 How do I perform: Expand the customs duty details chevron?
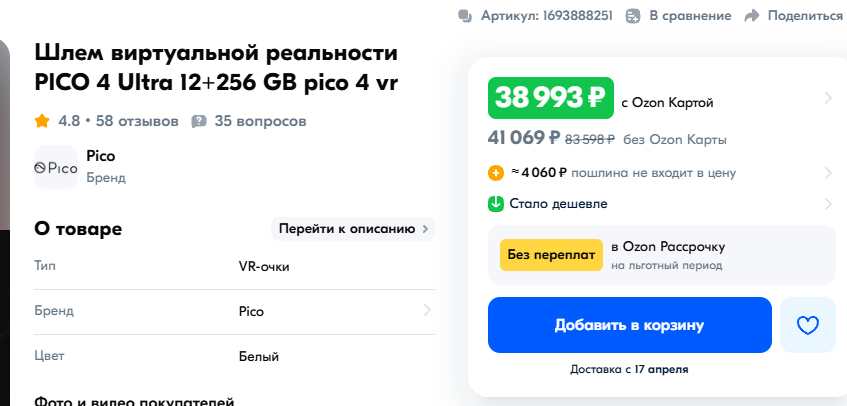point(828,172)
